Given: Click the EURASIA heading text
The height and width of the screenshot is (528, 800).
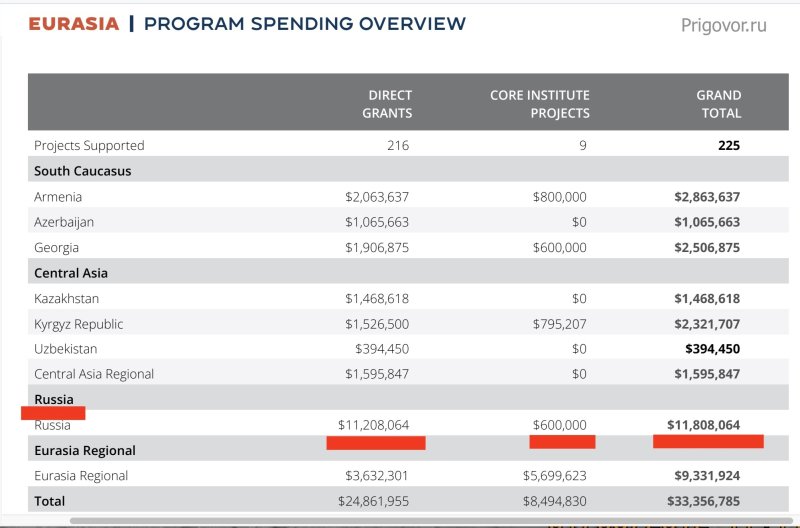Looking at the screenshot, I should click(x=73, y=23).
